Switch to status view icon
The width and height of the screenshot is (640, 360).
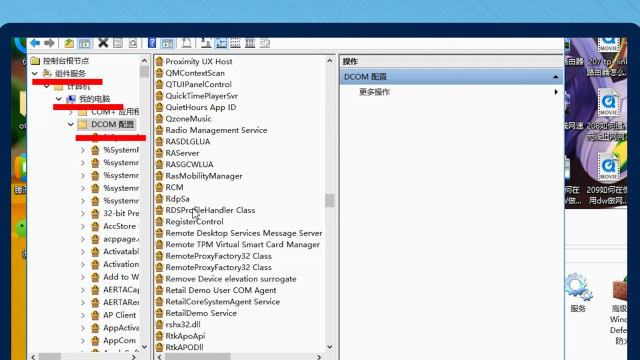tap(265, 43)
